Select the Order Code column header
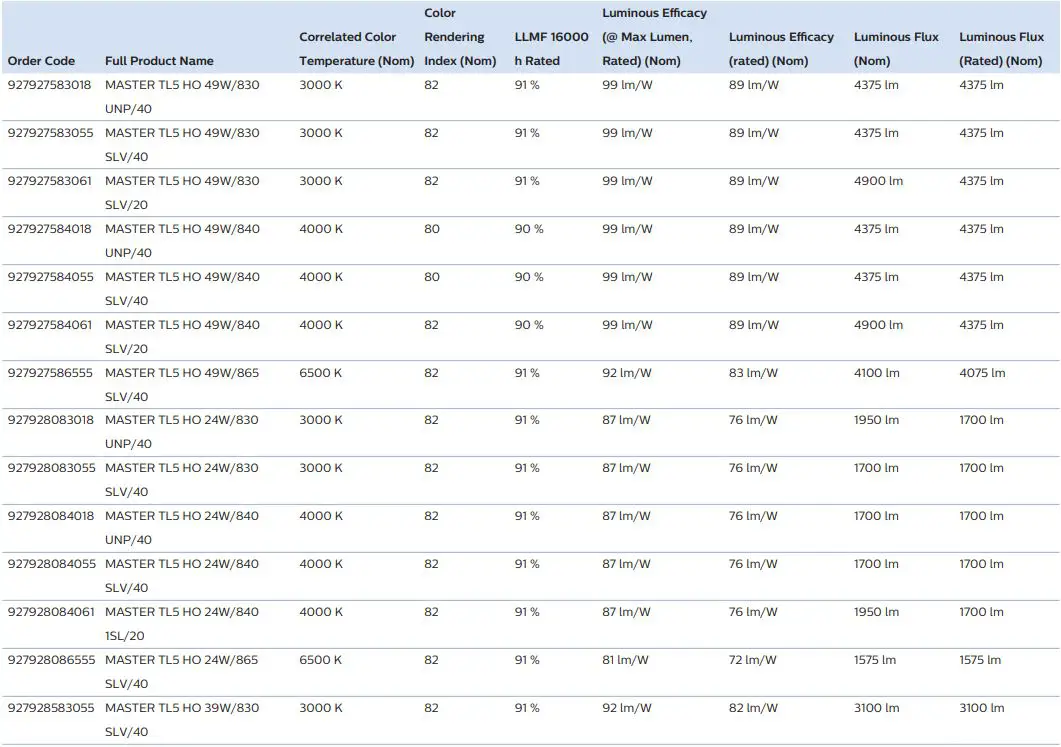Image resolution: width=1061 pixels, height=747 pixels. point(41,60)
